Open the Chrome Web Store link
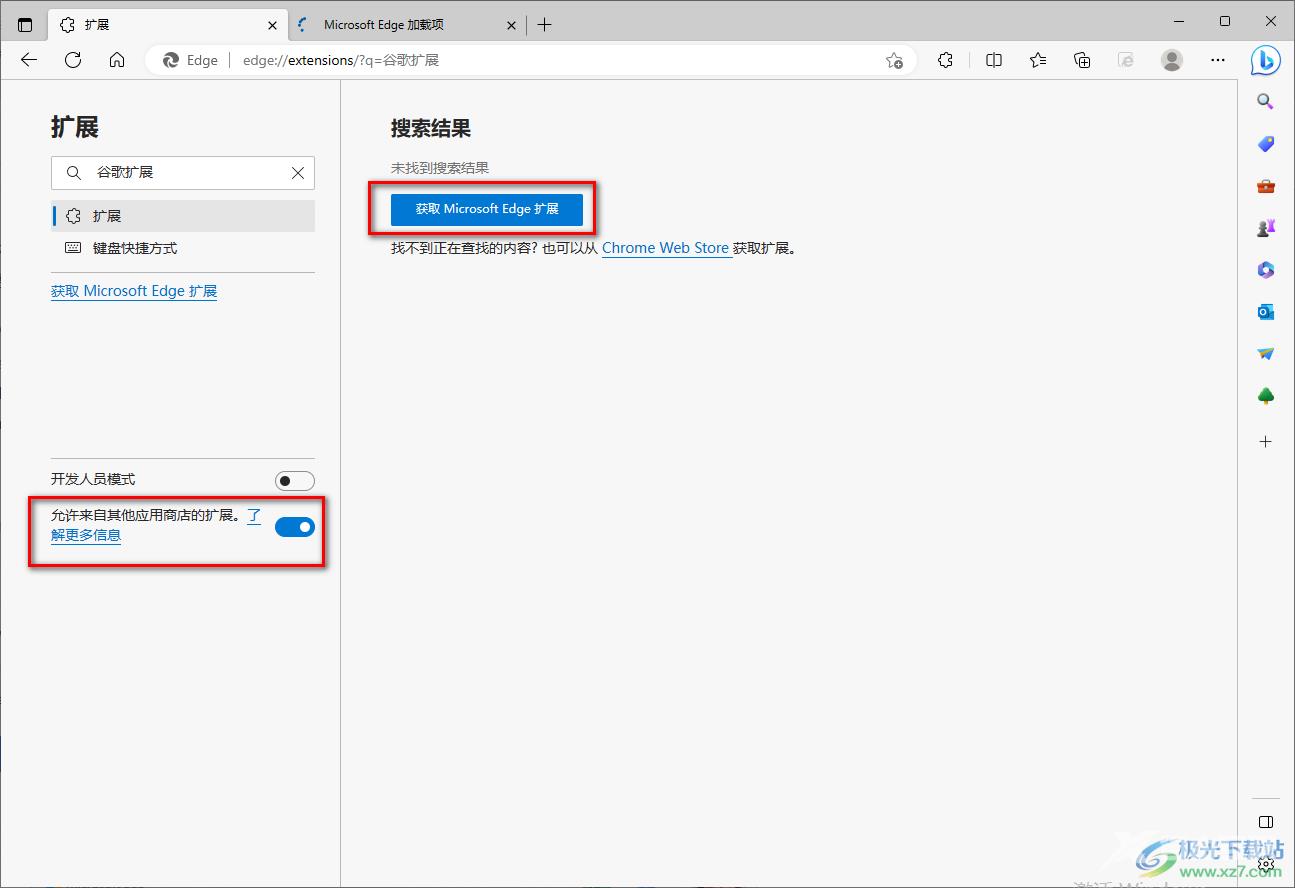 (x=666, y=248)
